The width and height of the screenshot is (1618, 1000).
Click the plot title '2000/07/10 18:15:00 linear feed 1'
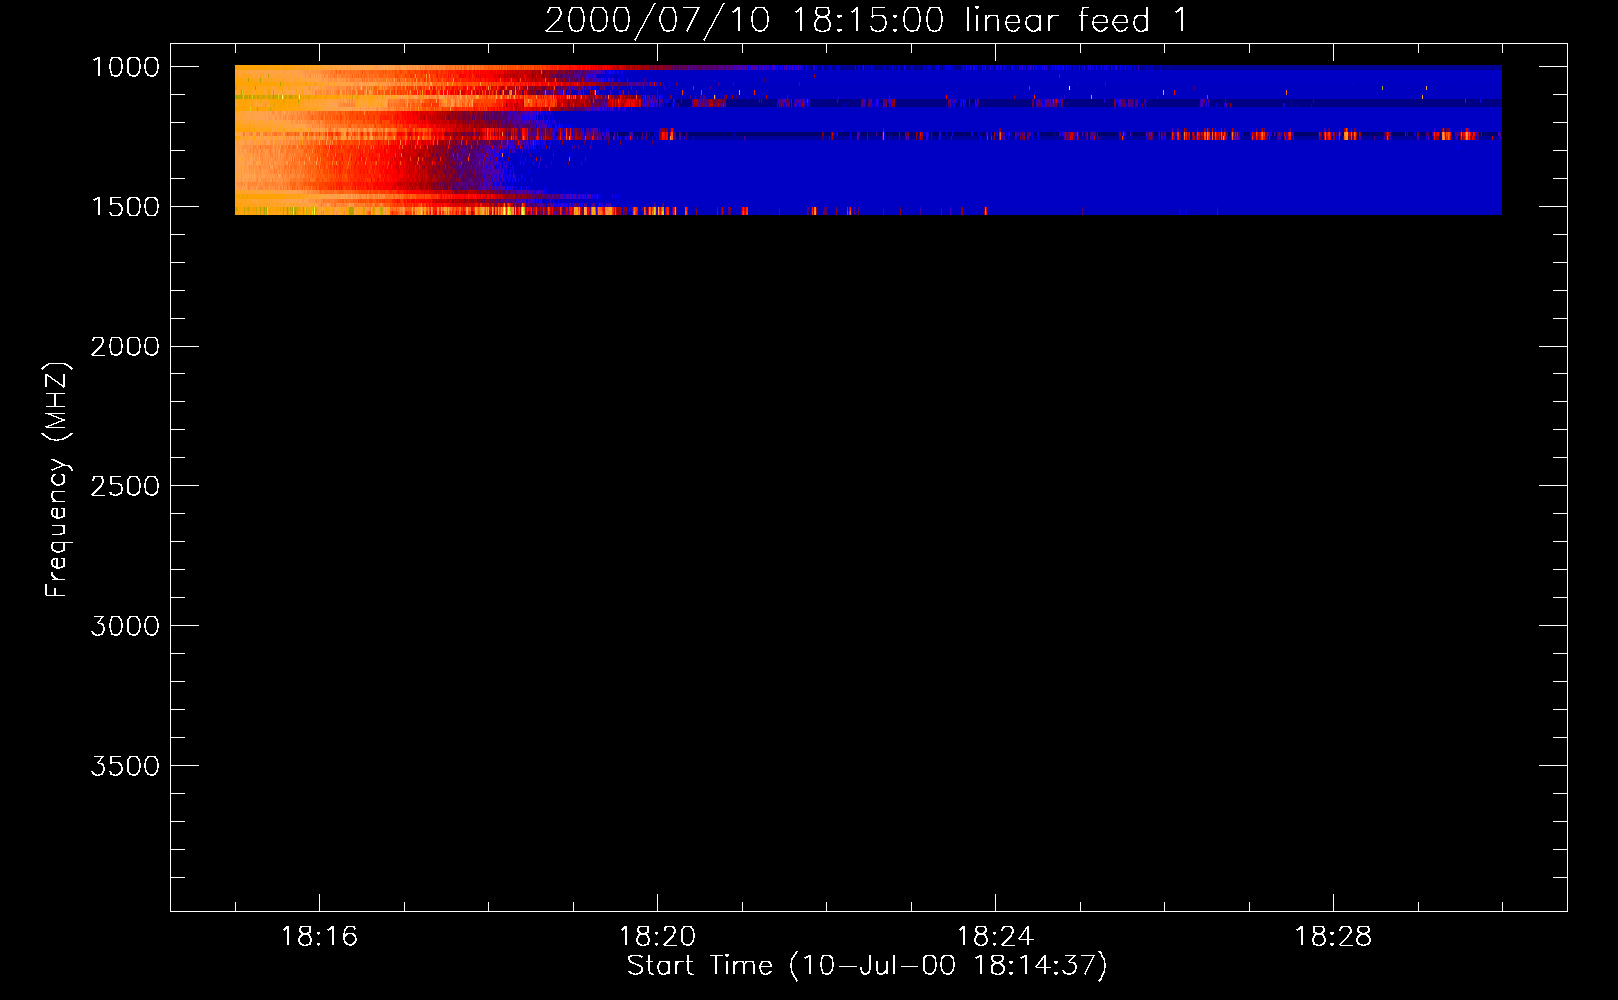tap(866, 20)
